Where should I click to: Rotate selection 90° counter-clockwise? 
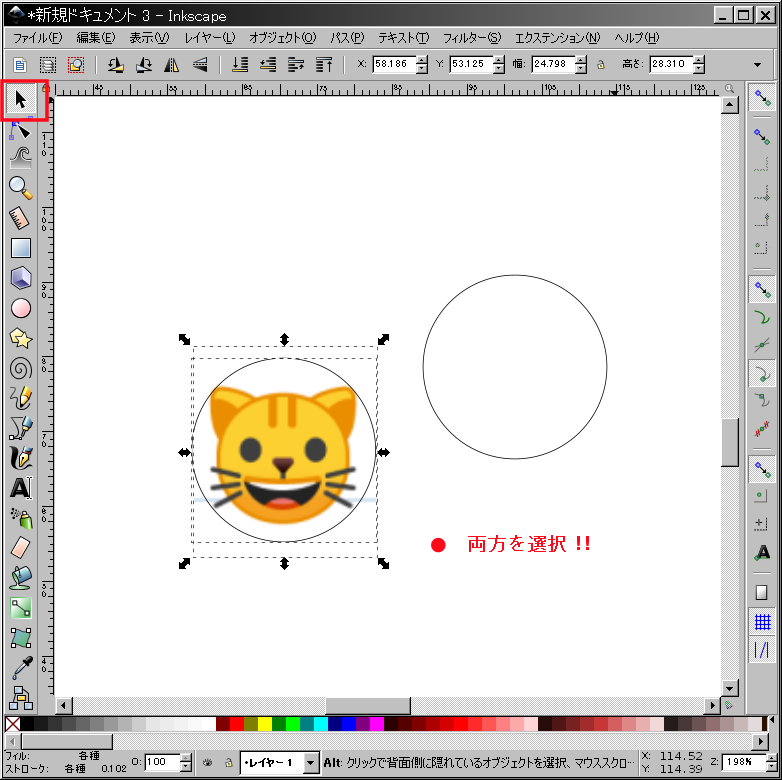coord(116,65)
